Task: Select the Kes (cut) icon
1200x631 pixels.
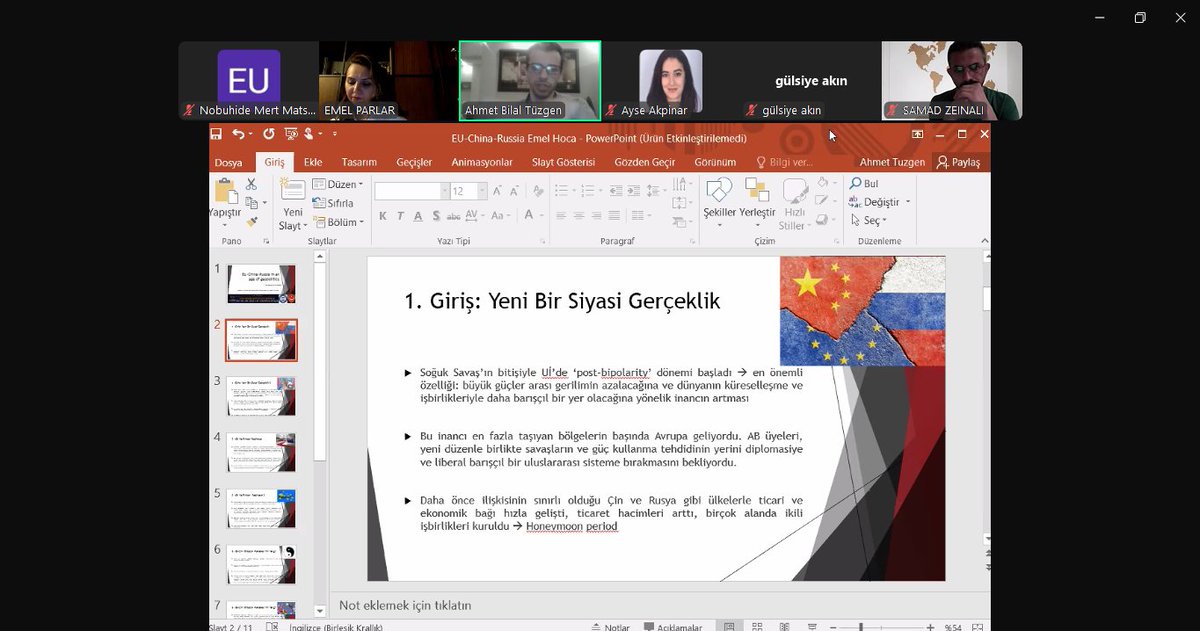Action: (251, 184)
